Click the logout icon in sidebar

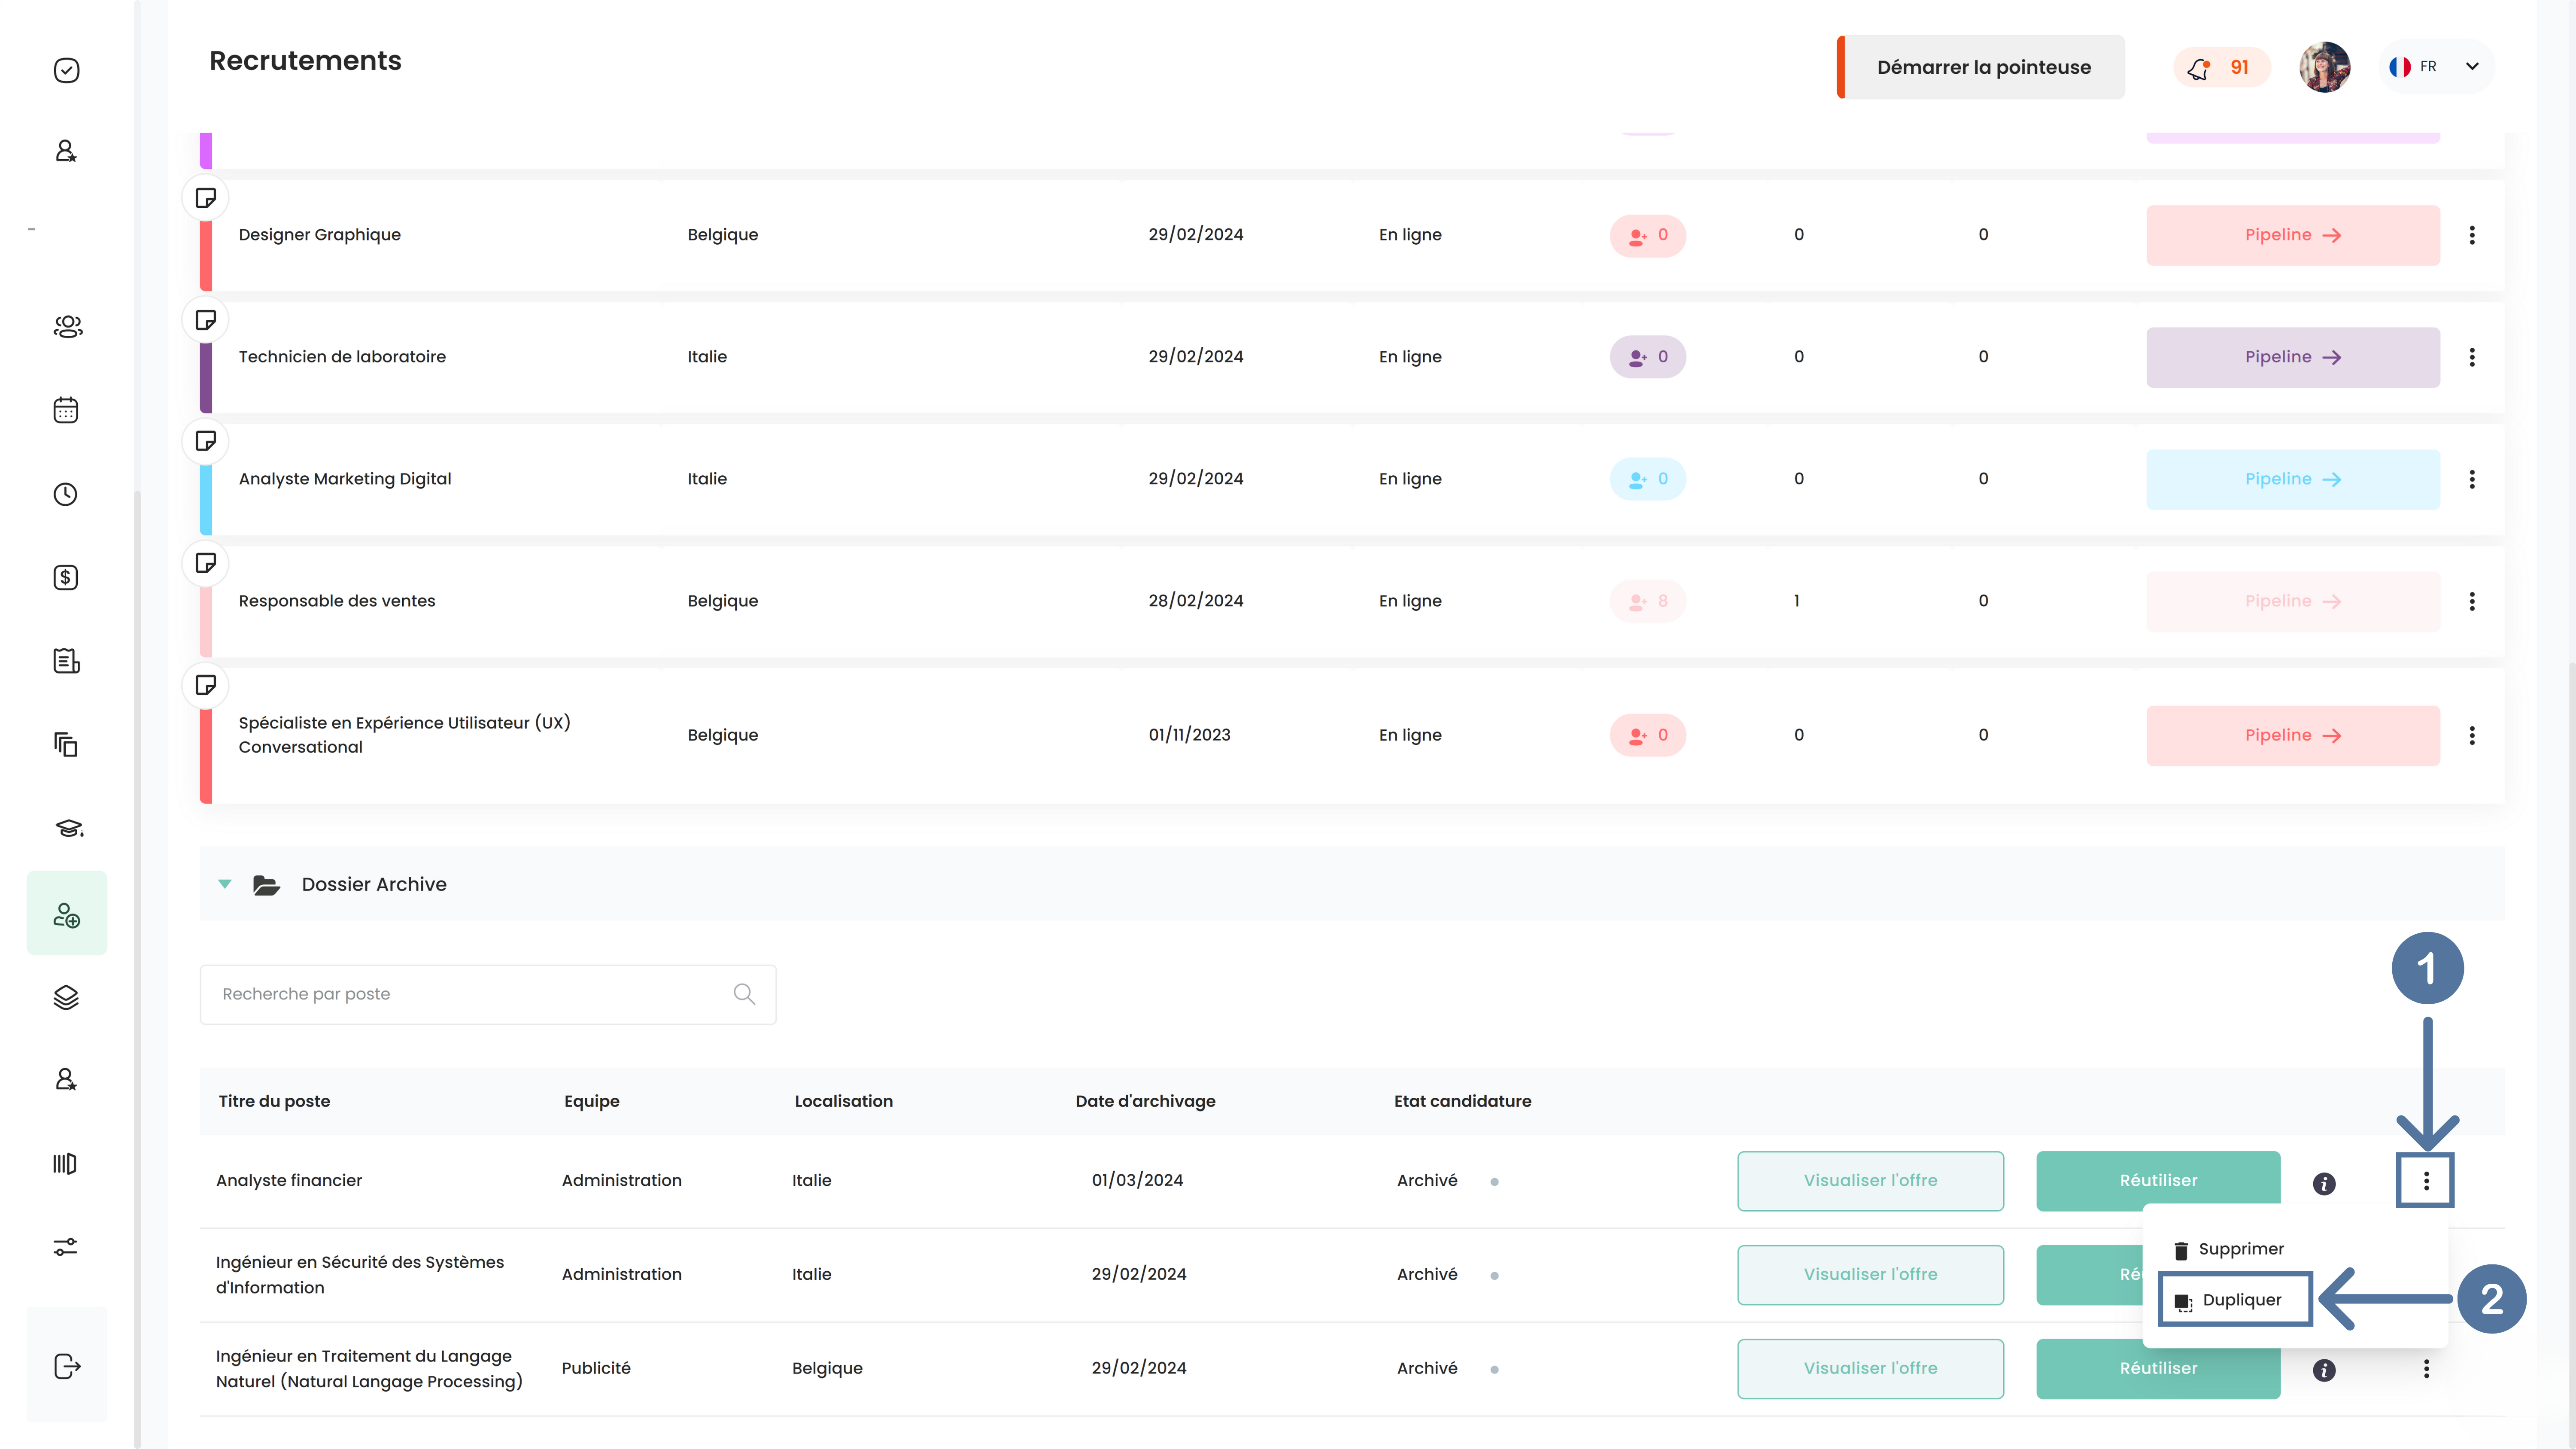67,1366
